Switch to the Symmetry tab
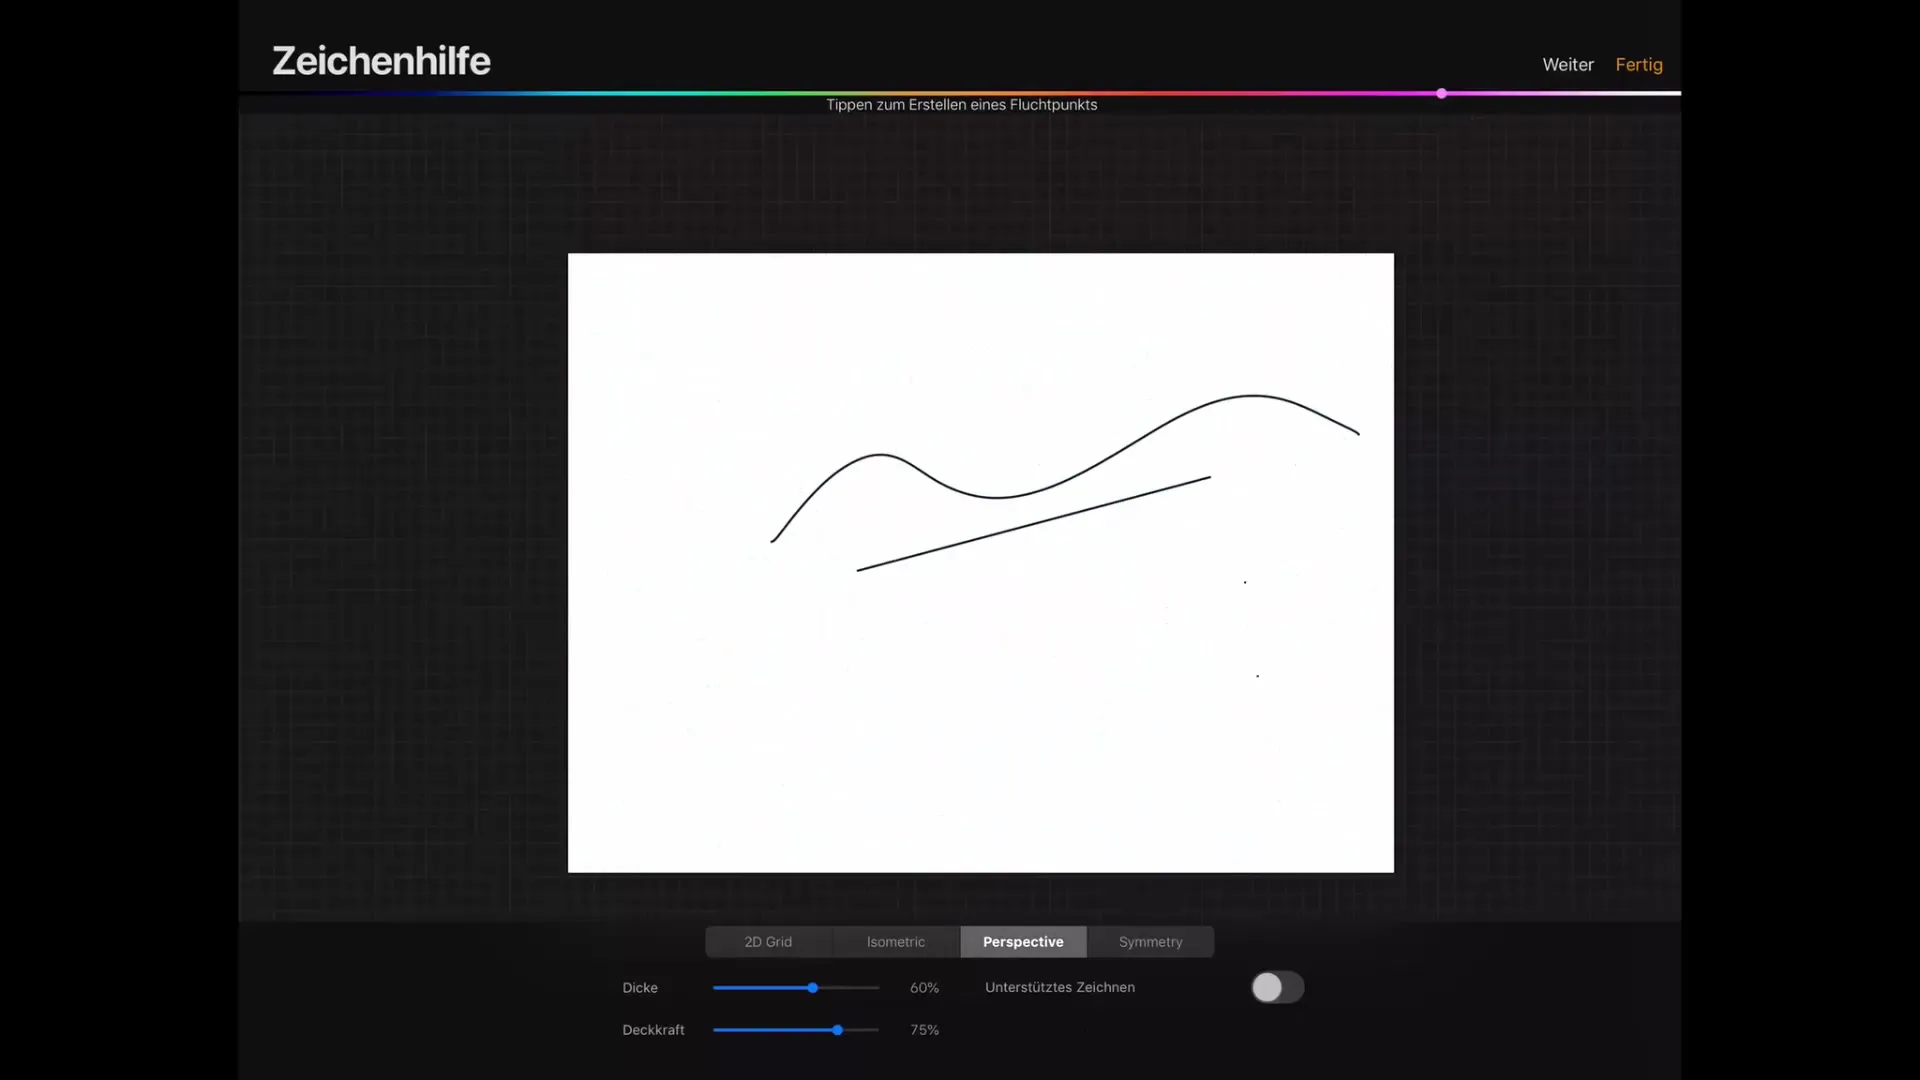Viewport: 1920px width, 1080px height. tap(1151, 942)
